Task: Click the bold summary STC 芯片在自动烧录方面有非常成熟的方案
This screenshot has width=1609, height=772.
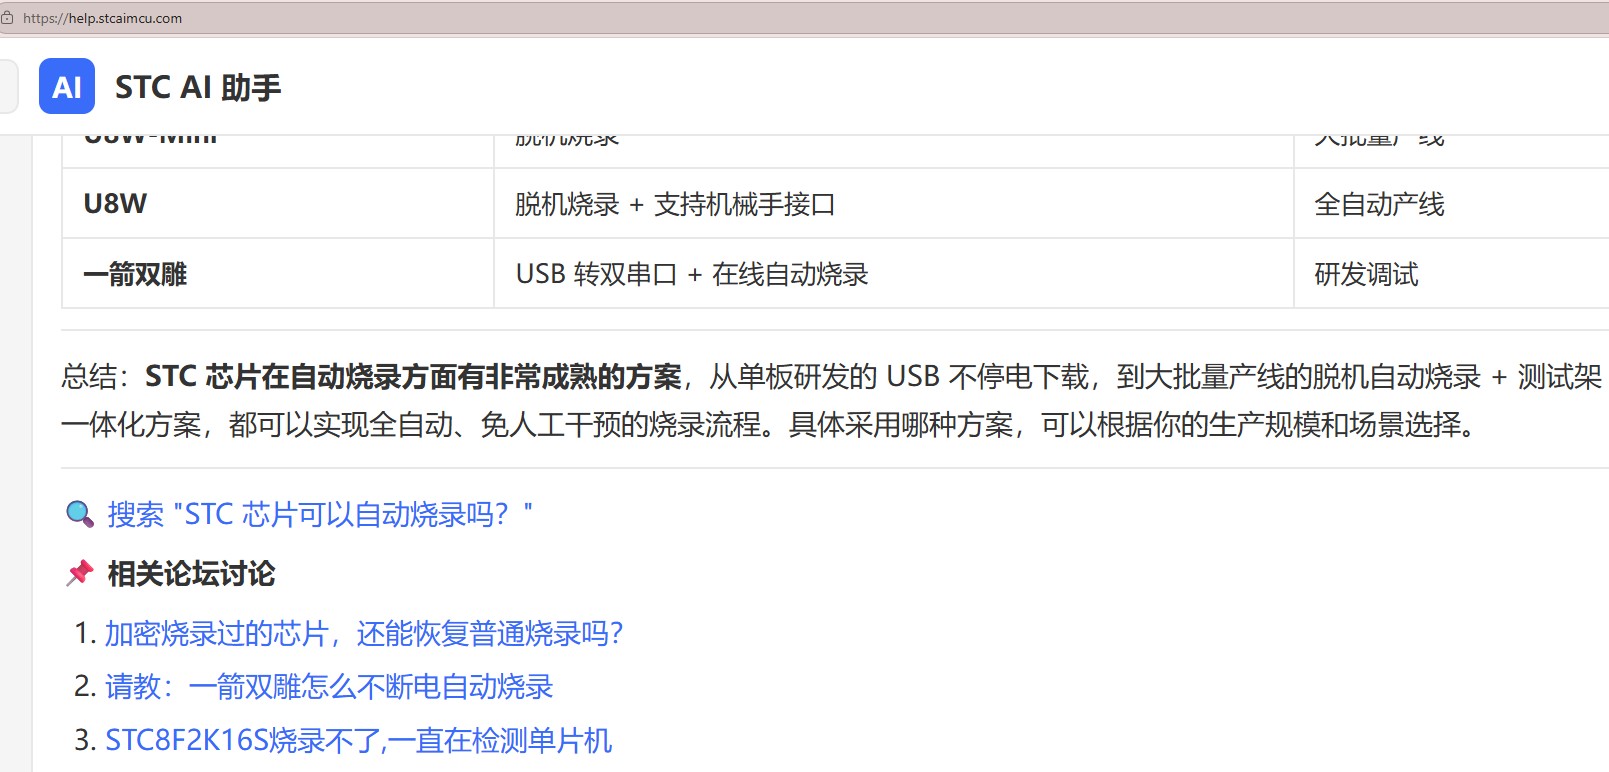Action: pyautogui.click(x=413, y=376)
